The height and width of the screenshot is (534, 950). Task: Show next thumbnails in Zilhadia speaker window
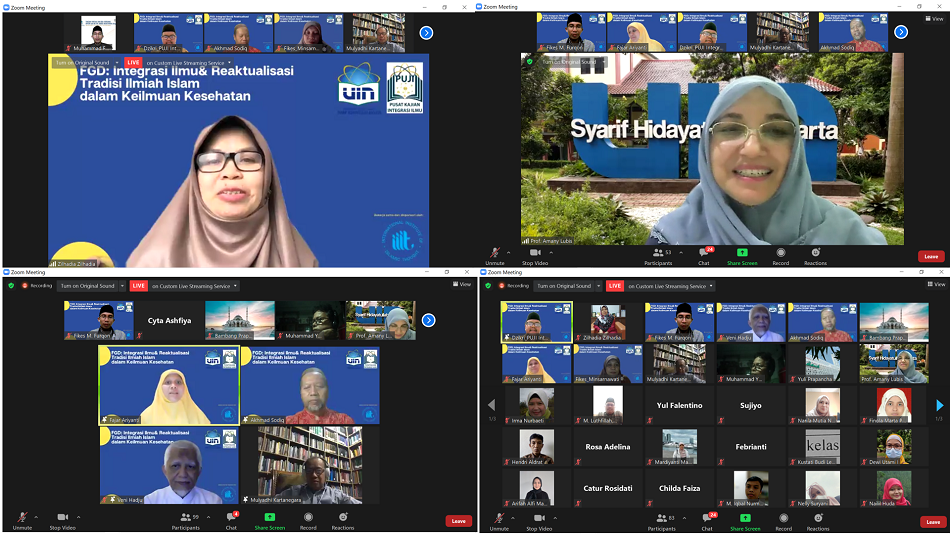click(427, 33)
